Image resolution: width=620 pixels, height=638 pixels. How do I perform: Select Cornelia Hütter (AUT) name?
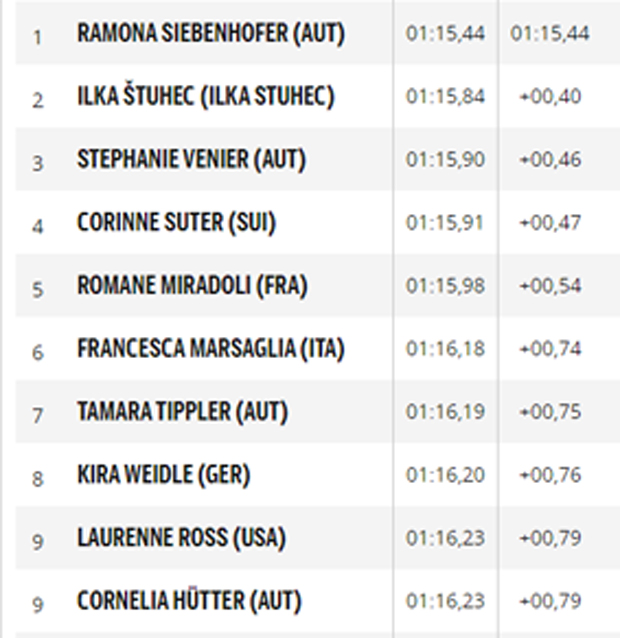[x=189, y=601]
